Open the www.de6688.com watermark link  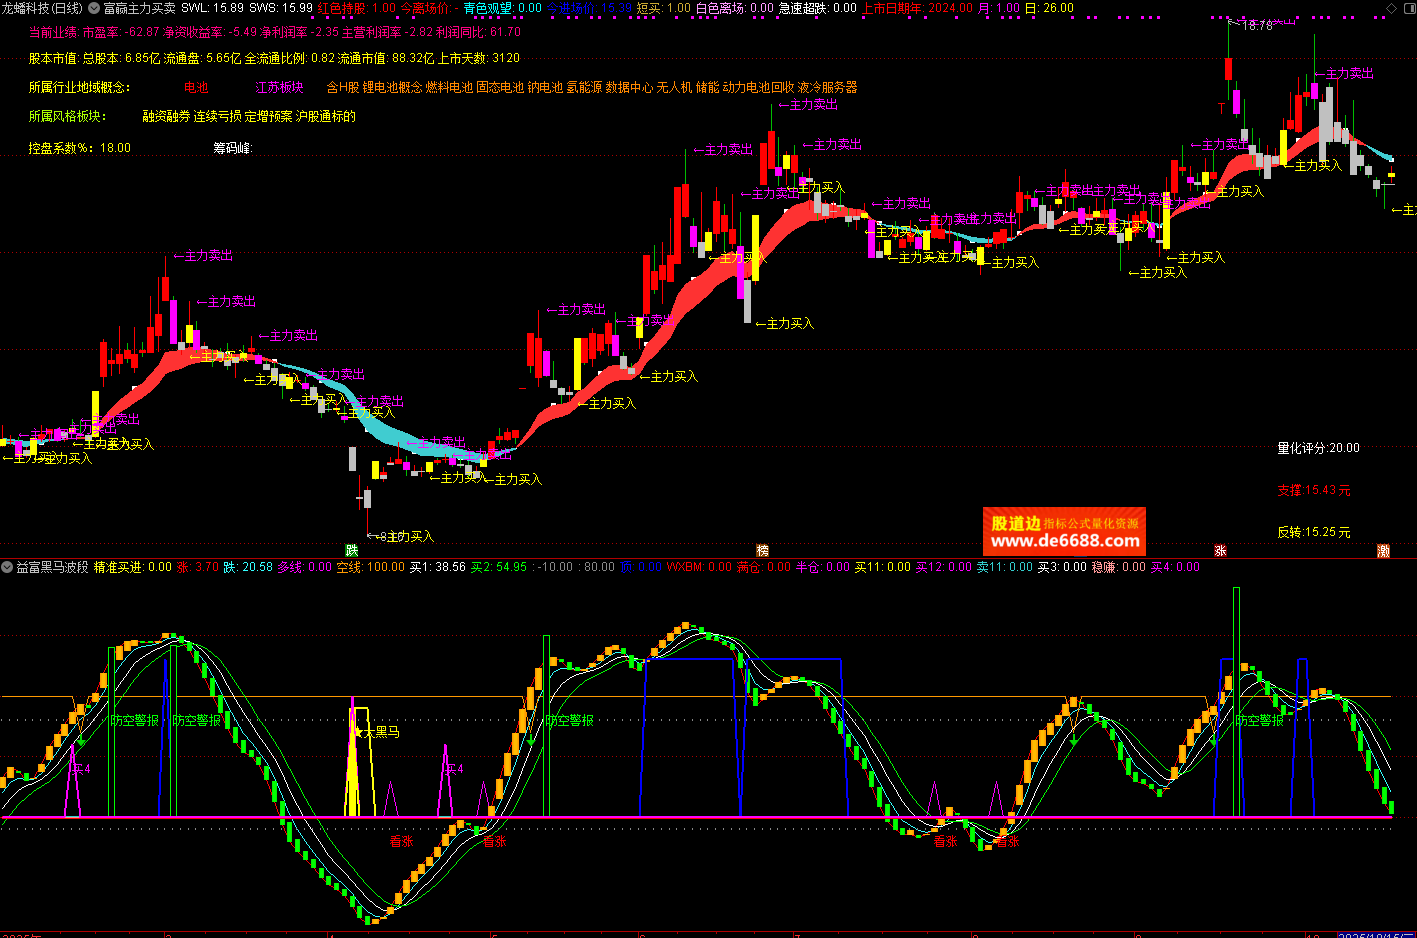(x=1065, y=541)
